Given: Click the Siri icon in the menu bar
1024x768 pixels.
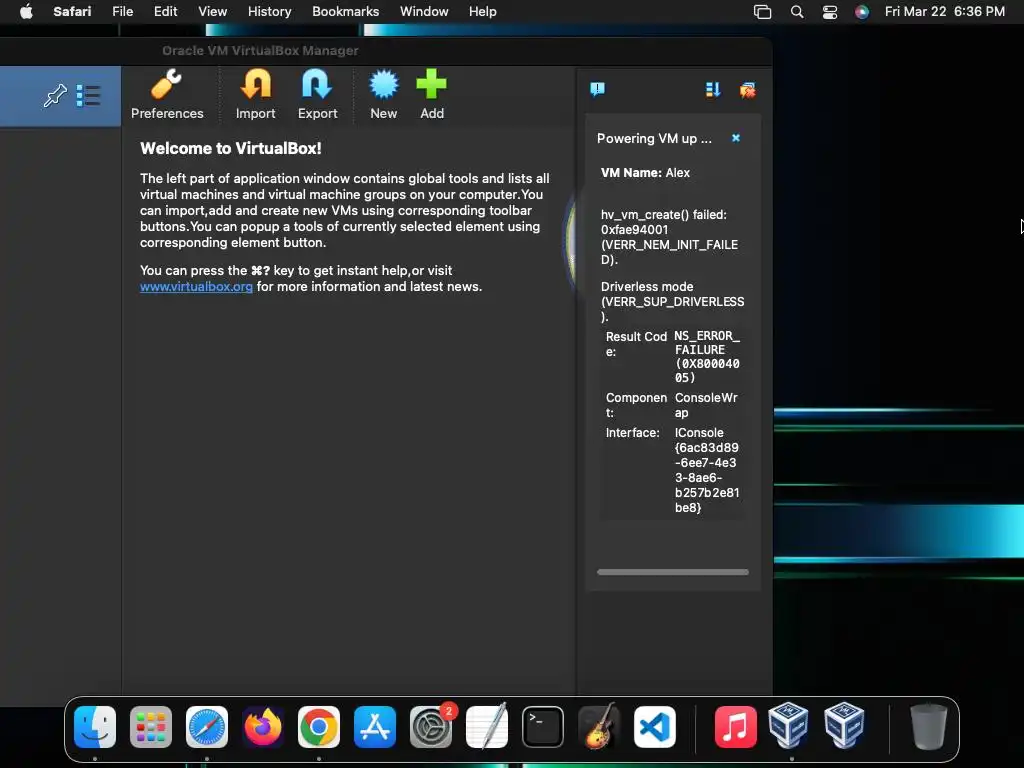Looking at the screenshot, I should coord(862,12).
